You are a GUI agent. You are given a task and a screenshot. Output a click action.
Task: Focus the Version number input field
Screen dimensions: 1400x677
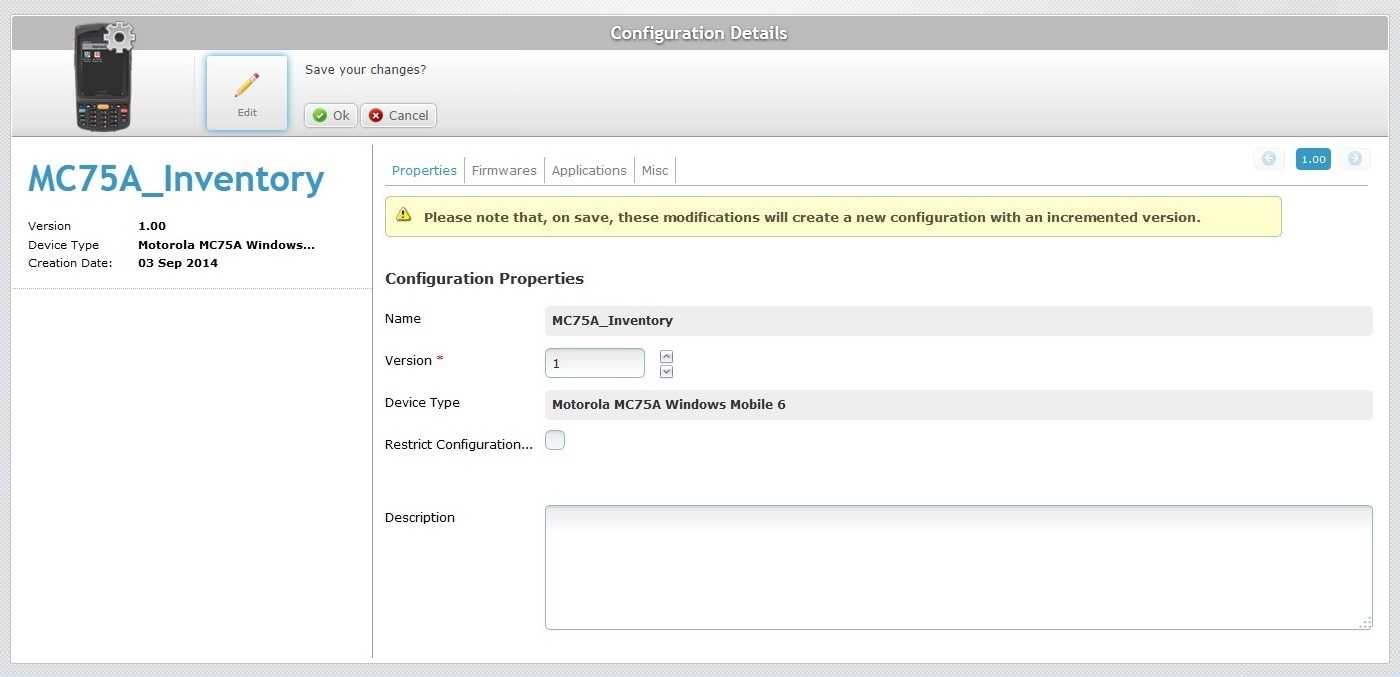click(595, 363)
